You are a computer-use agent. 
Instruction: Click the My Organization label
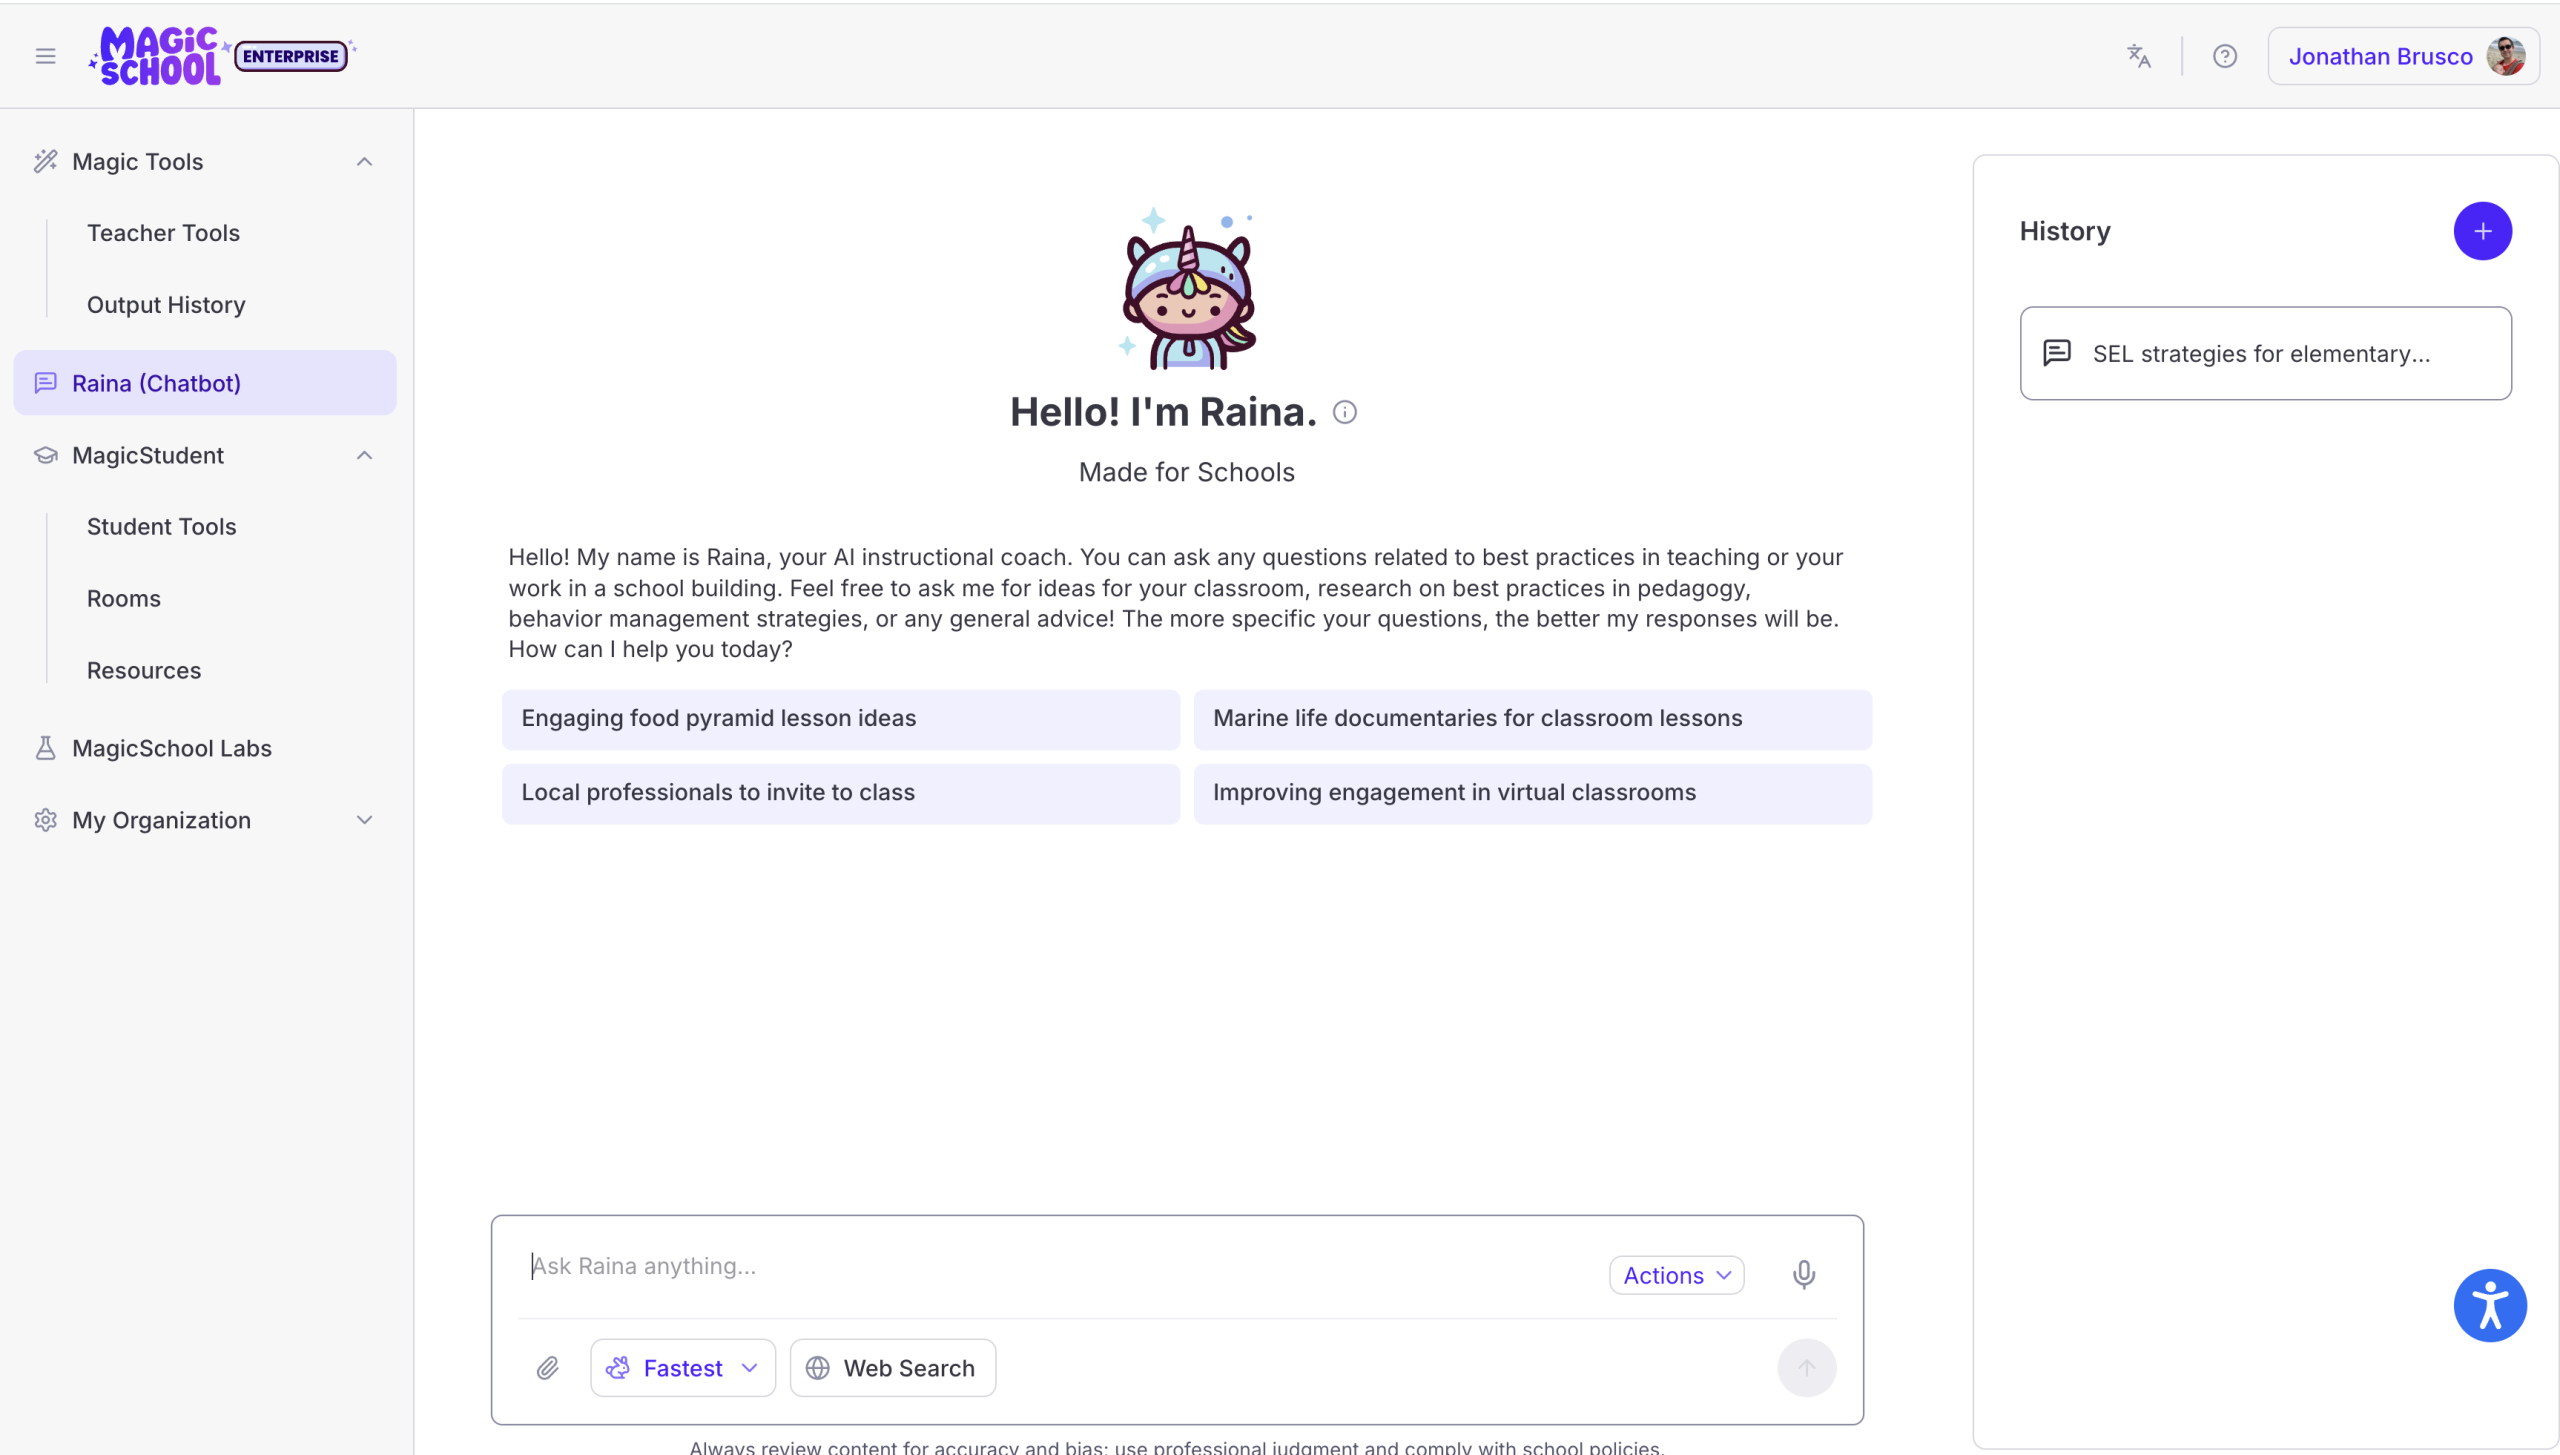coord(161,820)
